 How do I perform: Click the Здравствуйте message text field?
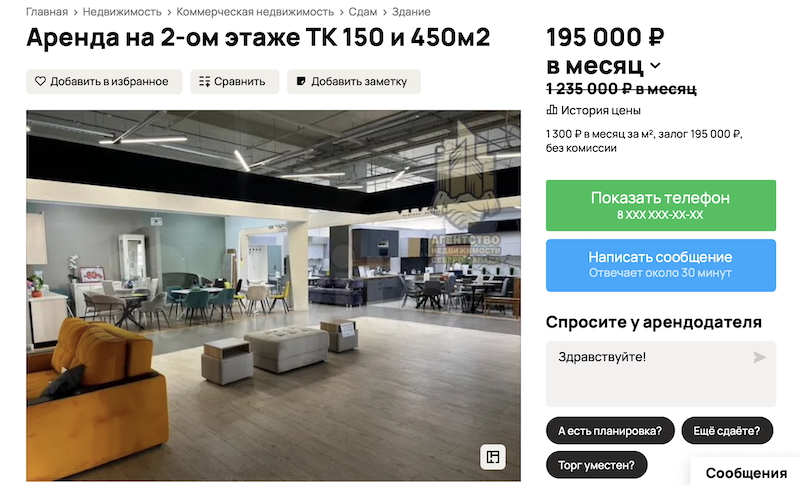[x=661, y=374]
